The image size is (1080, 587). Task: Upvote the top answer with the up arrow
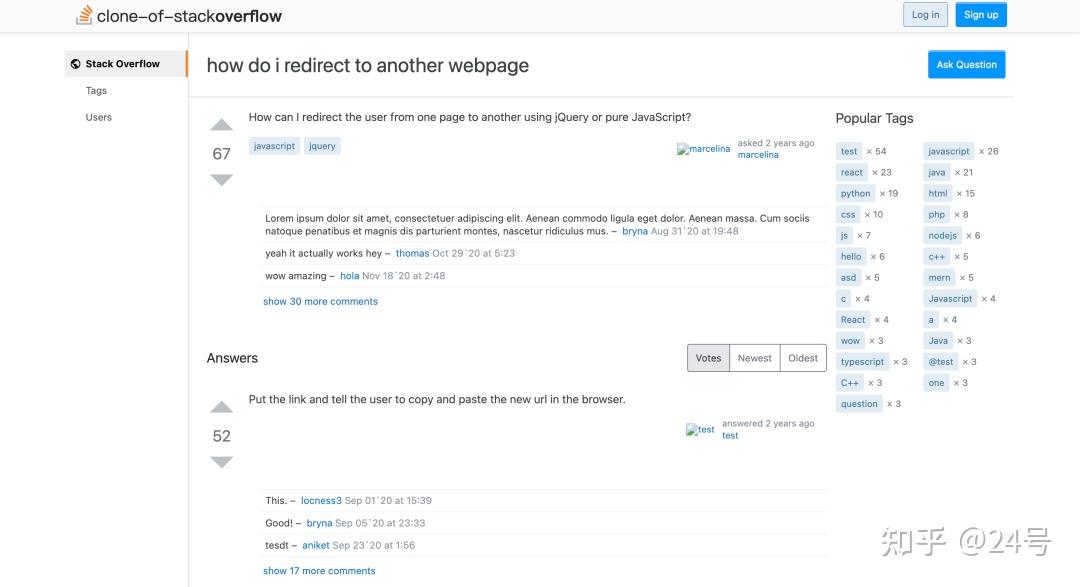[x=221, y=407]
